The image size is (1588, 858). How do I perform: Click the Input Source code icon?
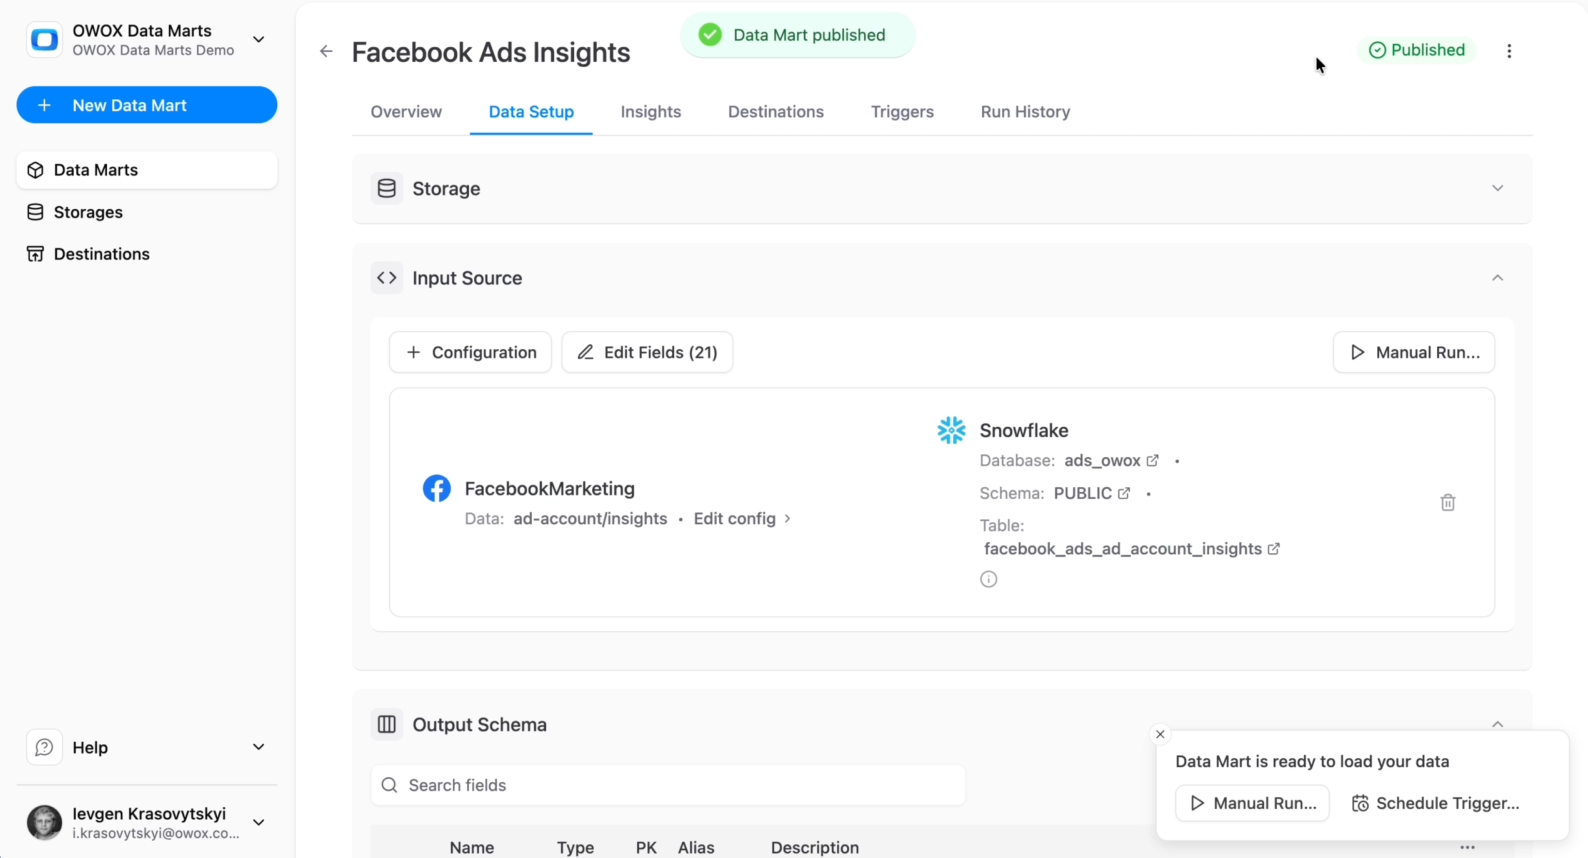click(x=387, y=278)
